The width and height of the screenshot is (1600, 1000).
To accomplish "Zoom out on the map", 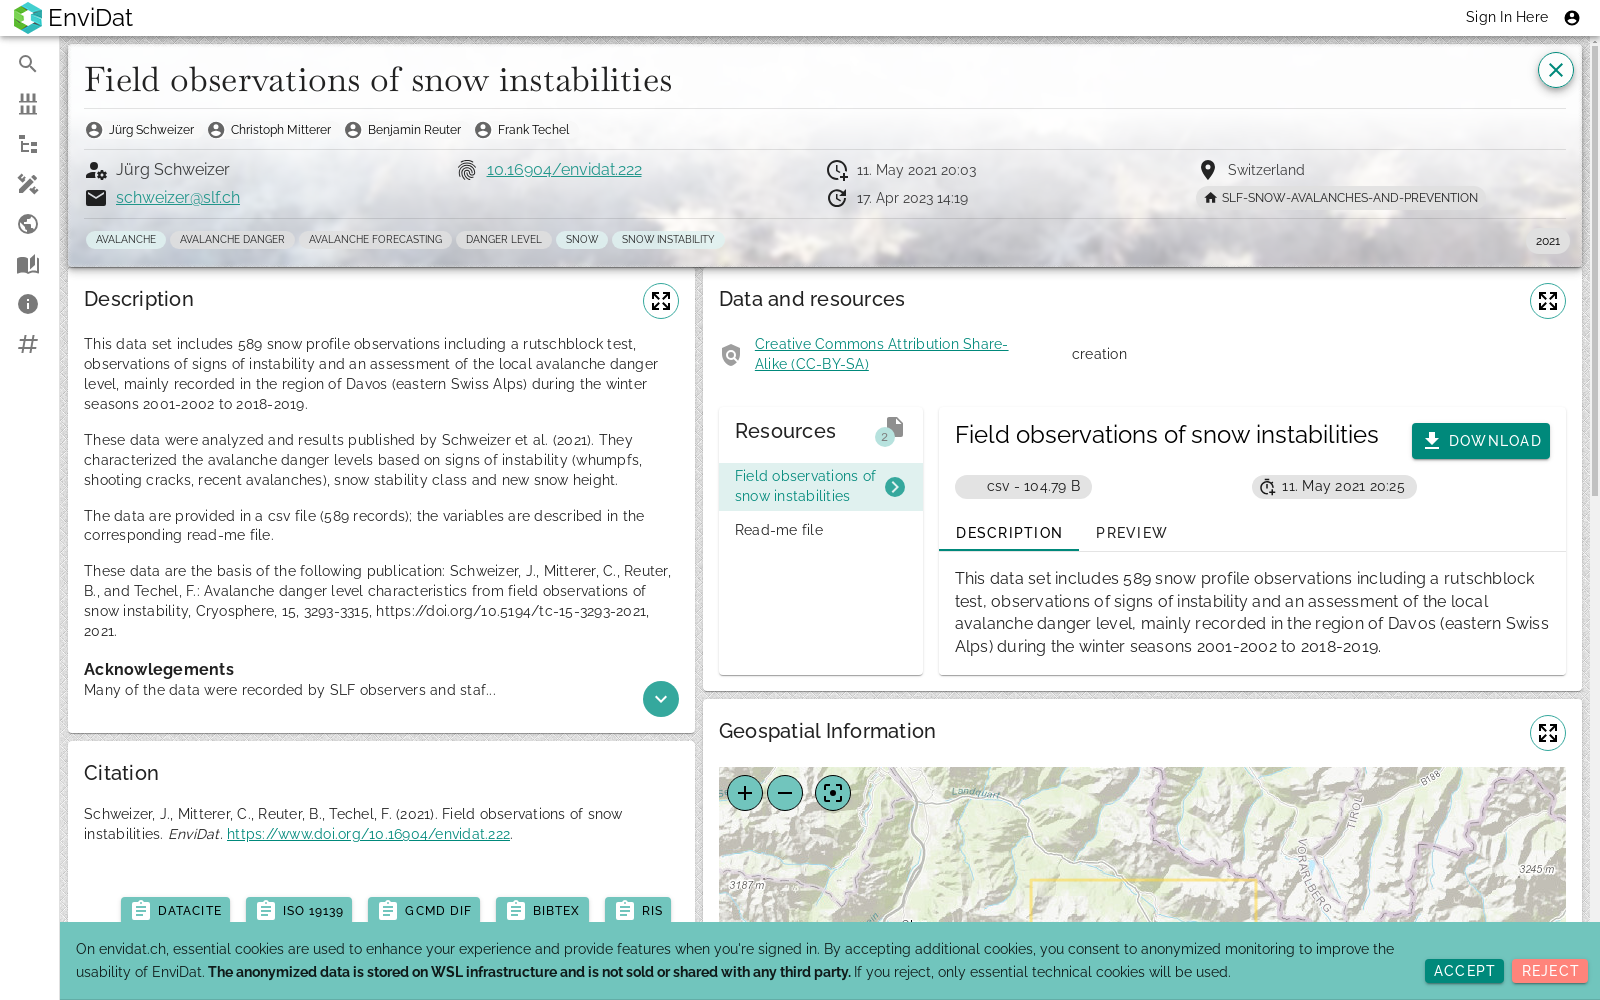I will pos(785,793).
